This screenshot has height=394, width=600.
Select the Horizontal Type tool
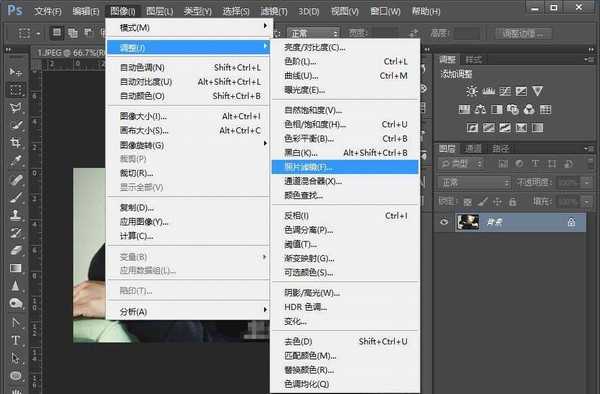[16, 340]
